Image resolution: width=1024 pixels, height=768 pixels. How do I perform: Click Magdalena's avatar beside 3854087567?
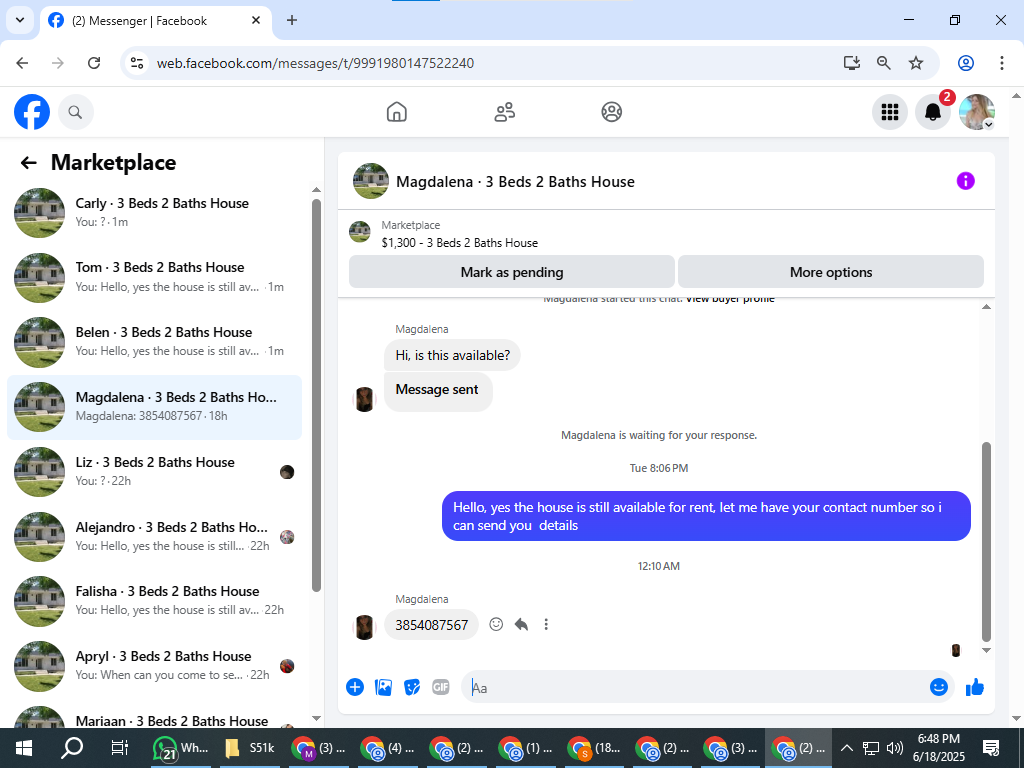(x=364, y=626)
